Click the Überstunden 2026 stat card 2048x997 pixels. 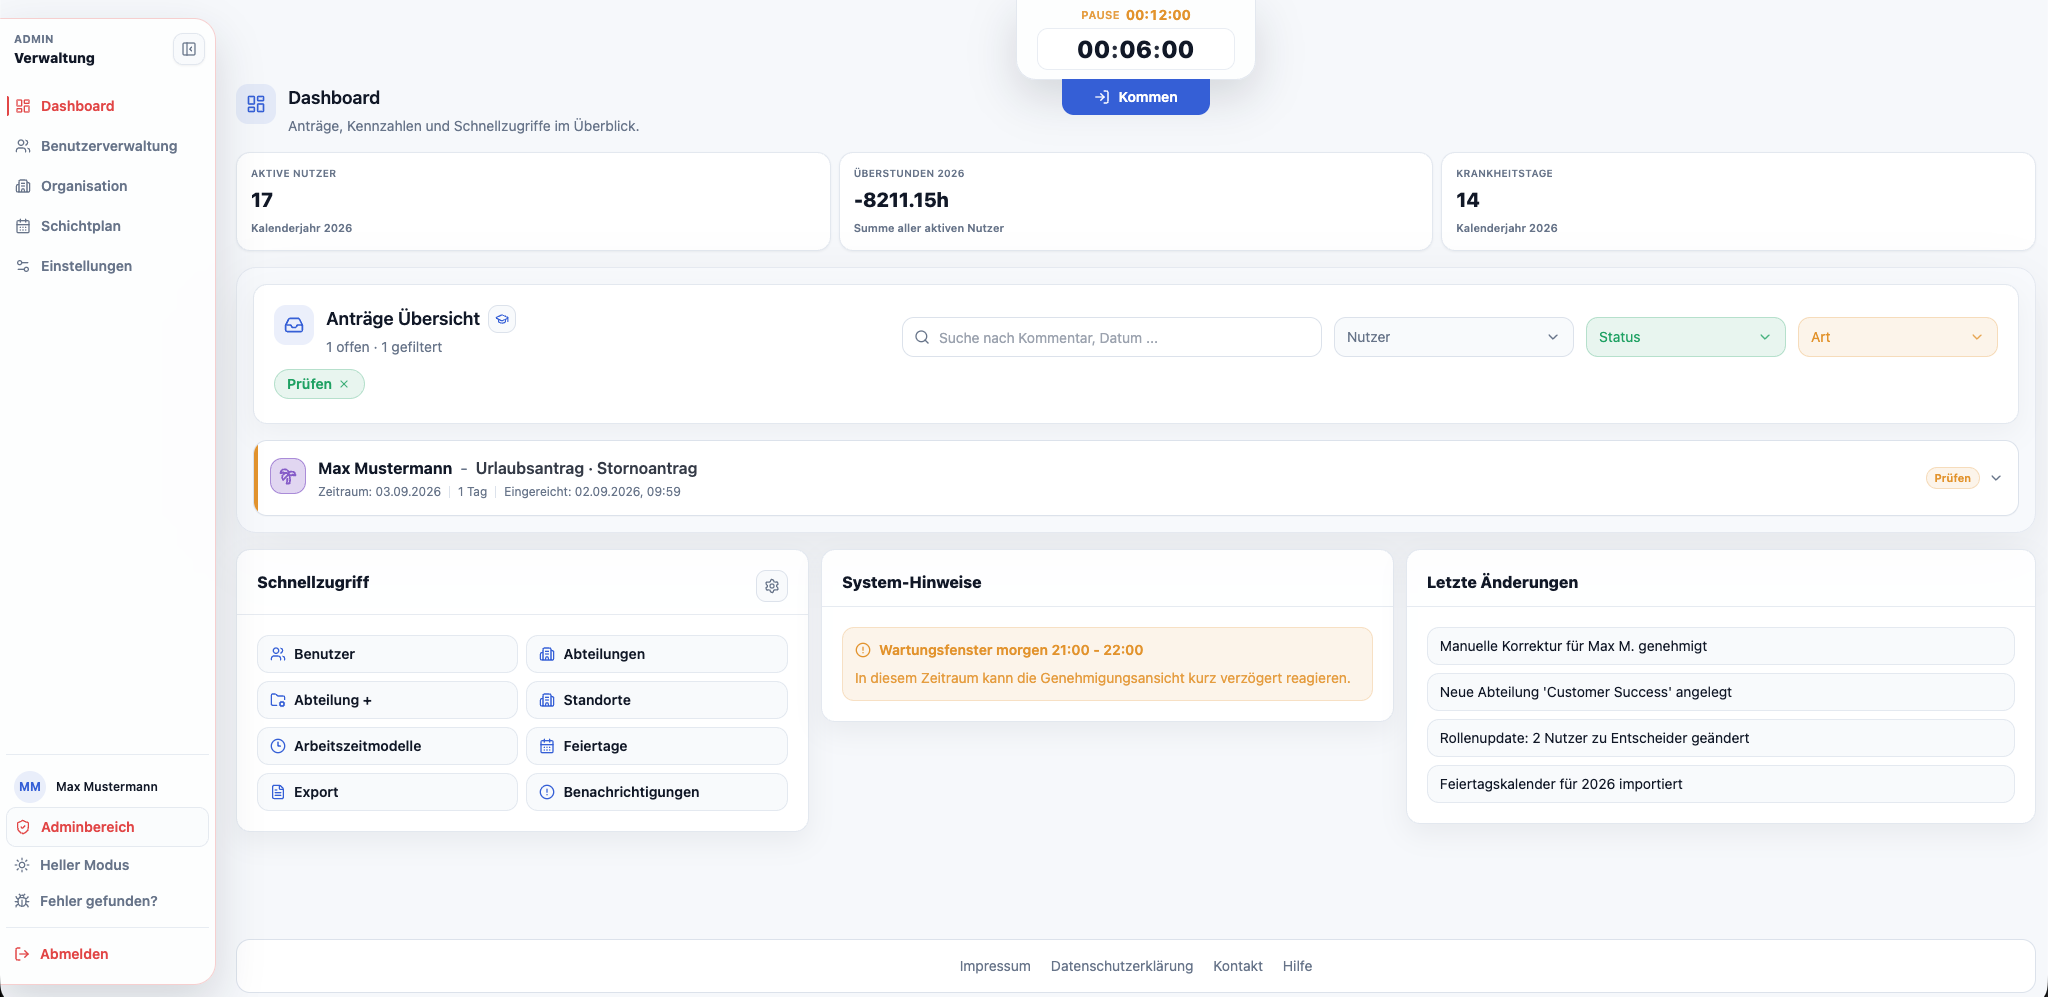(1136, 201)
